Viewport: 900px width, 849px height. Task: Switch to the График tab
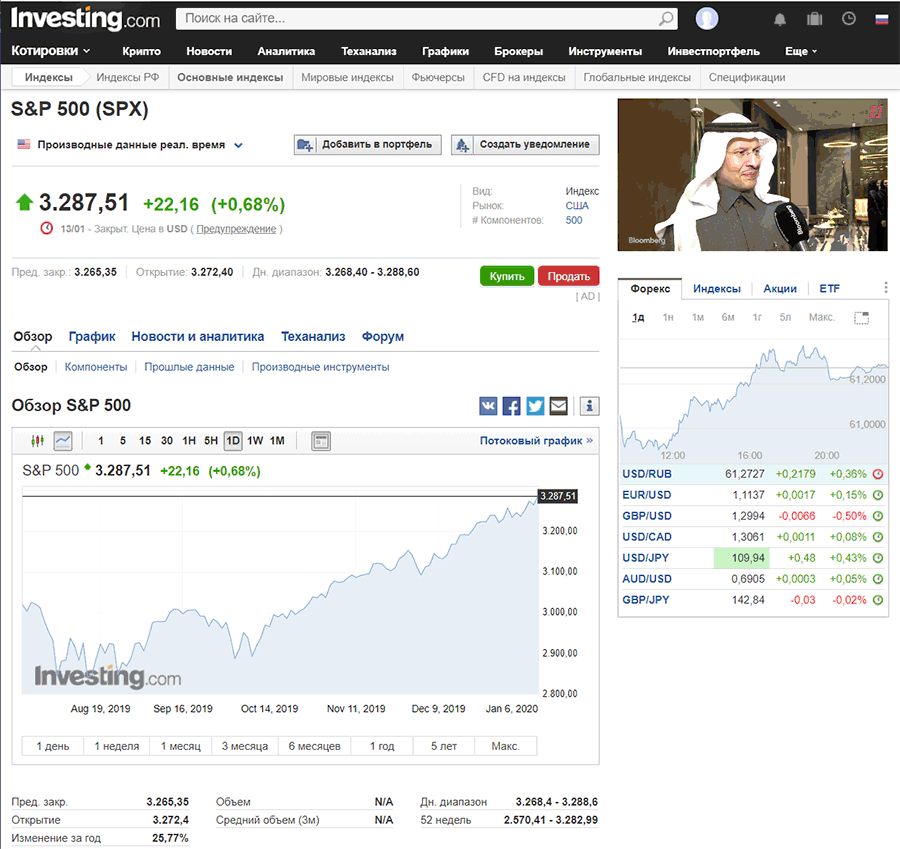pyautogui.click(x=92, y=336)
